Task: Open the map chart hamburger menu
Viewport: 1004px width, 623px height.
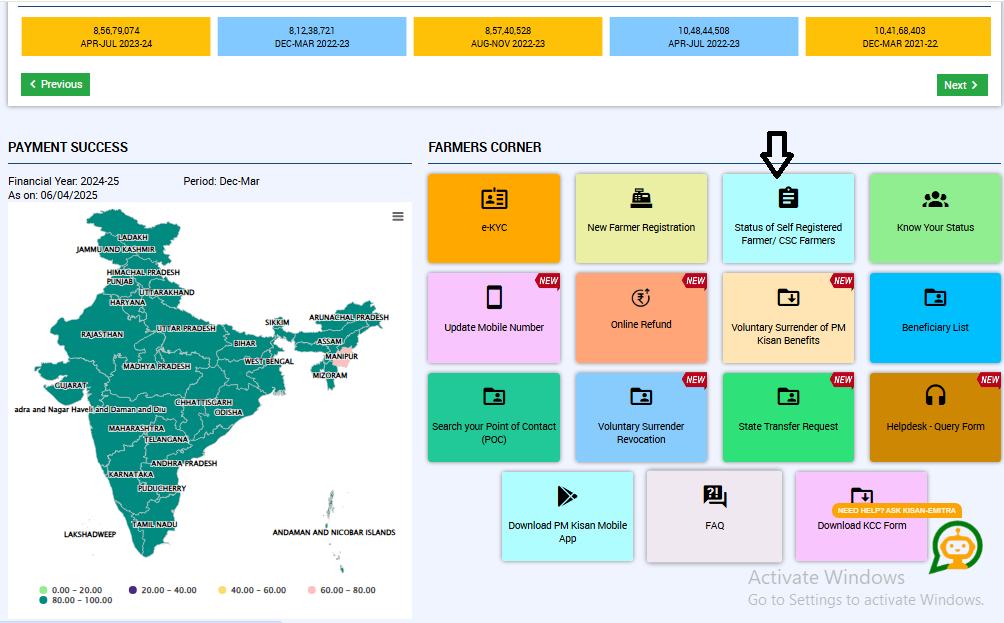Action: pos(398,216)
